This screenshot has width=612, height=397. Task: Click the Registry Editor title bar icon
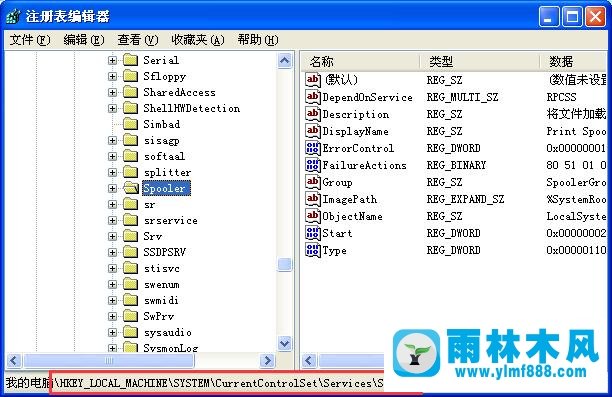13,16
